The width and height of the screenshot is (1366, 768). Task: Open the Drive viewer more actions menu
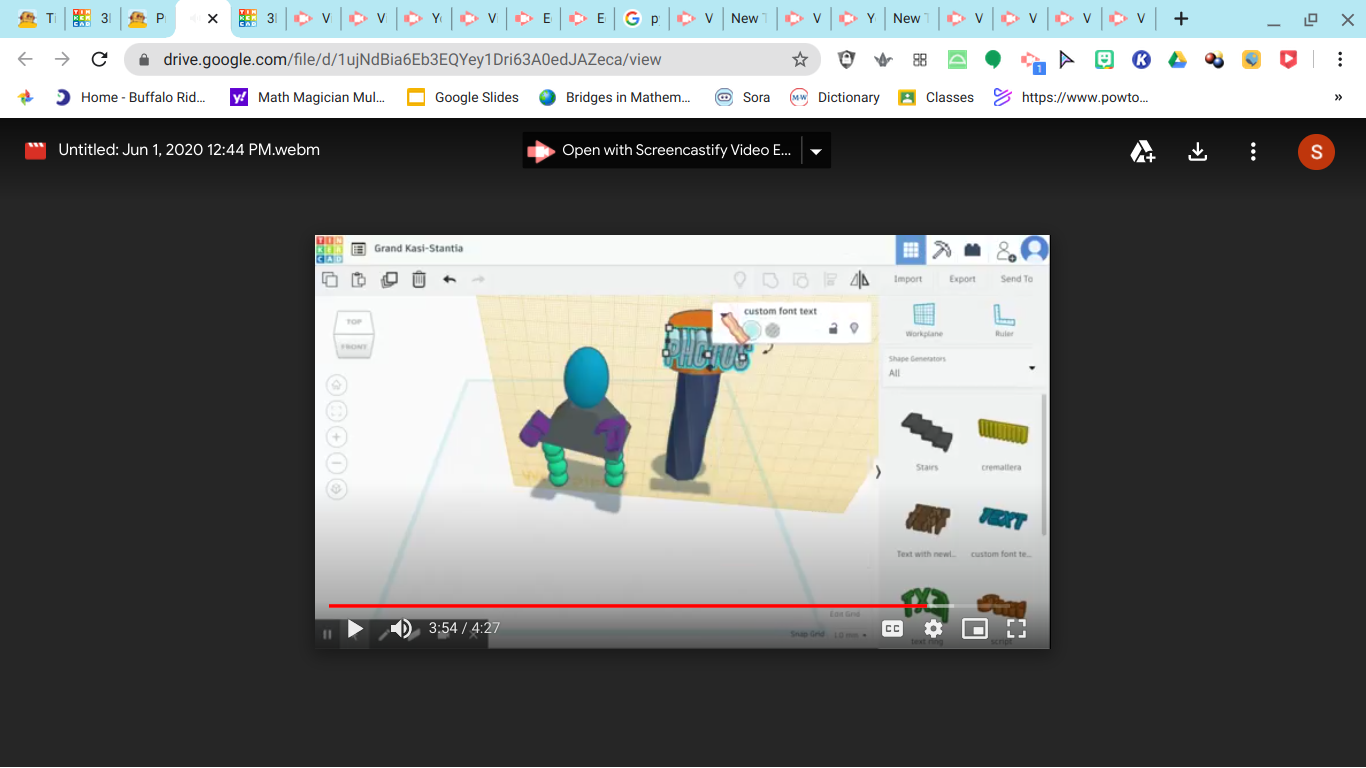[x=1253, y=152]
